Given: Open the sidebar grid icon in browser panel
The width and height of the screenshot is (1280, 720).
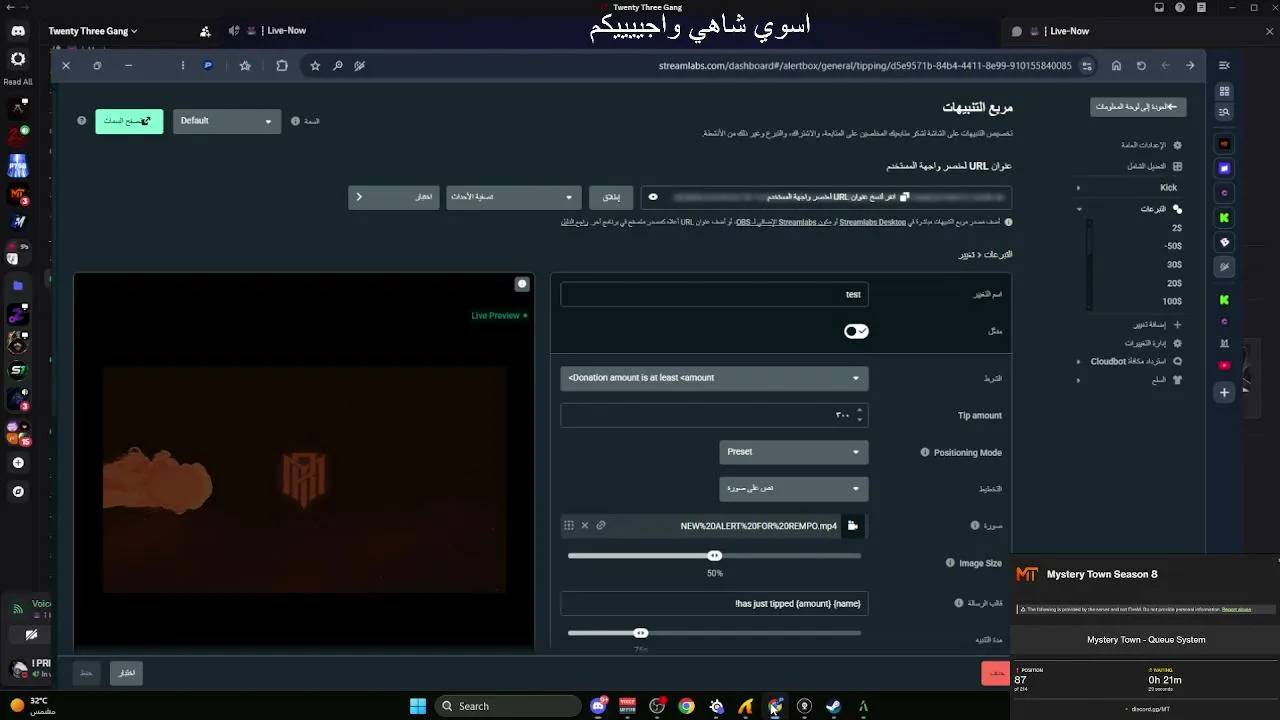Looking at the screenshot, I should [x=1224, y=90].
